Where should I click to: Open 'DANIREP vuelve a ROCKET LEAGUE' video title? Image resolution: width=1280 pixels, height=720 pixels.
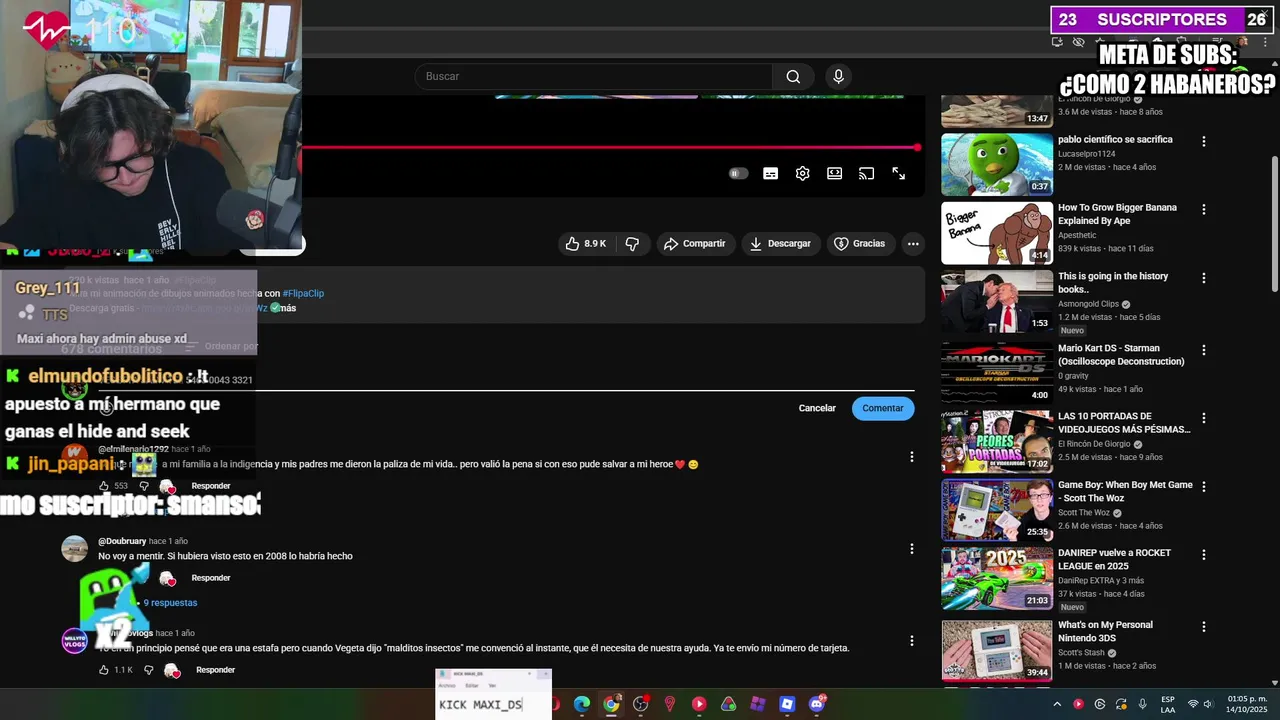point(1115,559)
